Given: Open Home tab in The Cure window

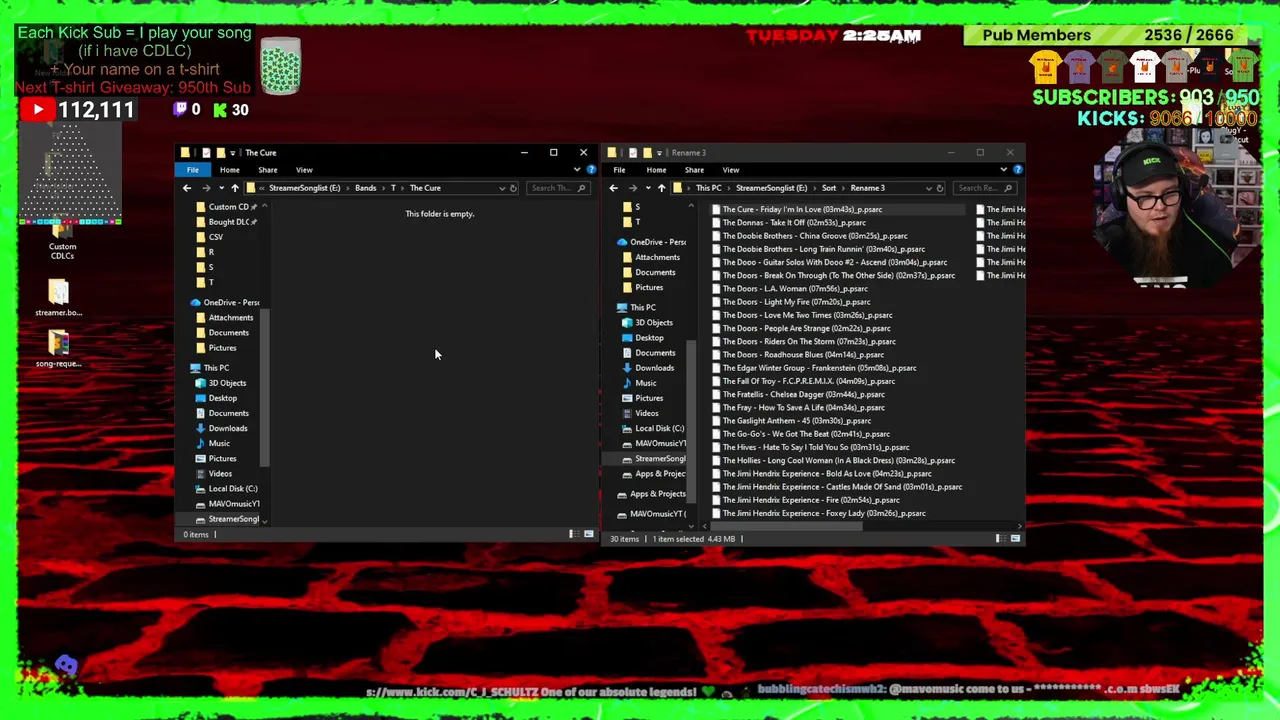Looking at the screenshot, I should click(230, 170).
